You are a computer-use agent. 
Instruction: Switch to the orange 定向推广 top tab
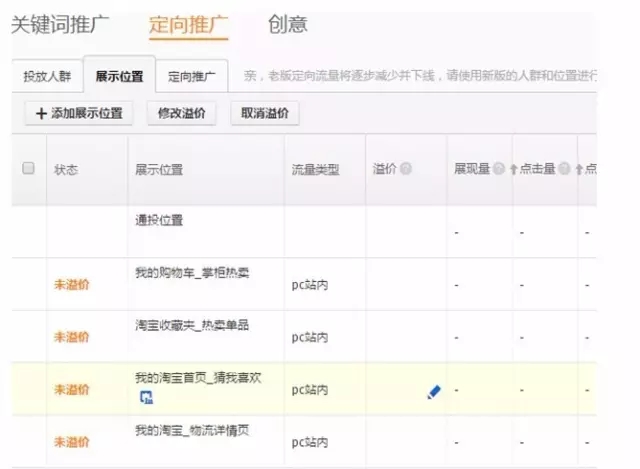click(x=188, y=25)
